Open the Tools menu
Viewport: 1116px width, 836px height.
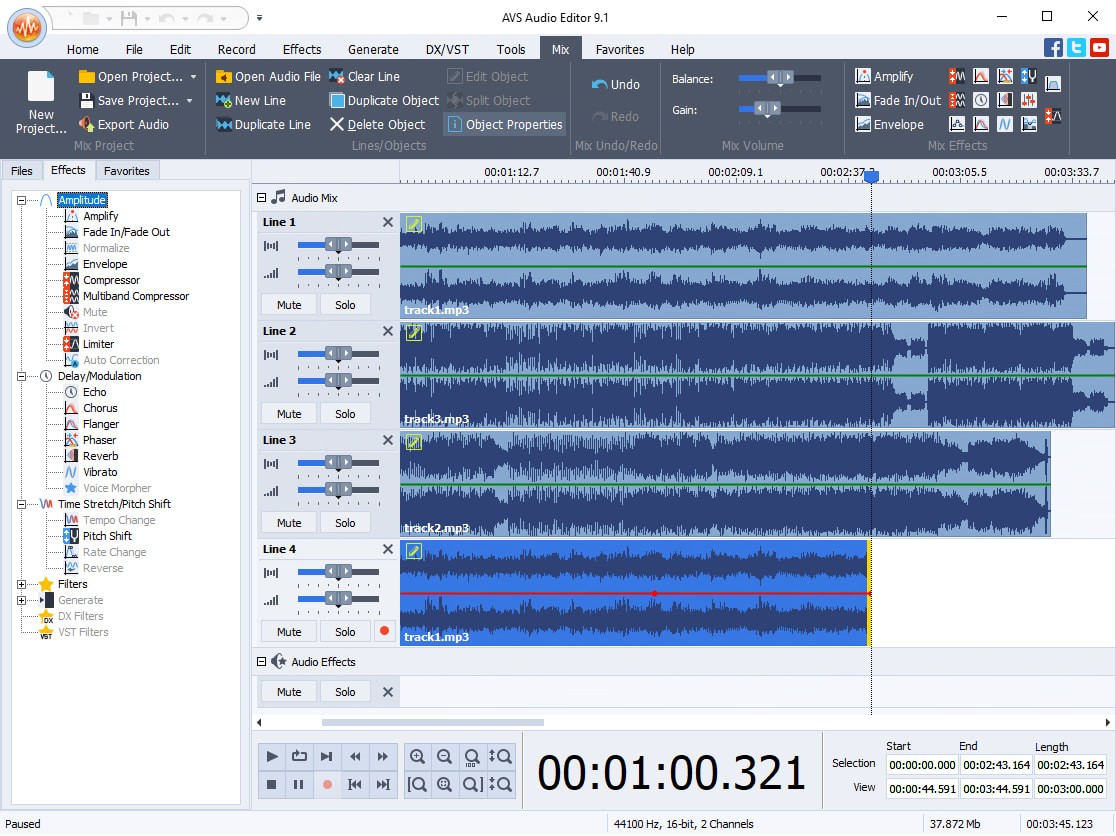[x=511, y=48]
